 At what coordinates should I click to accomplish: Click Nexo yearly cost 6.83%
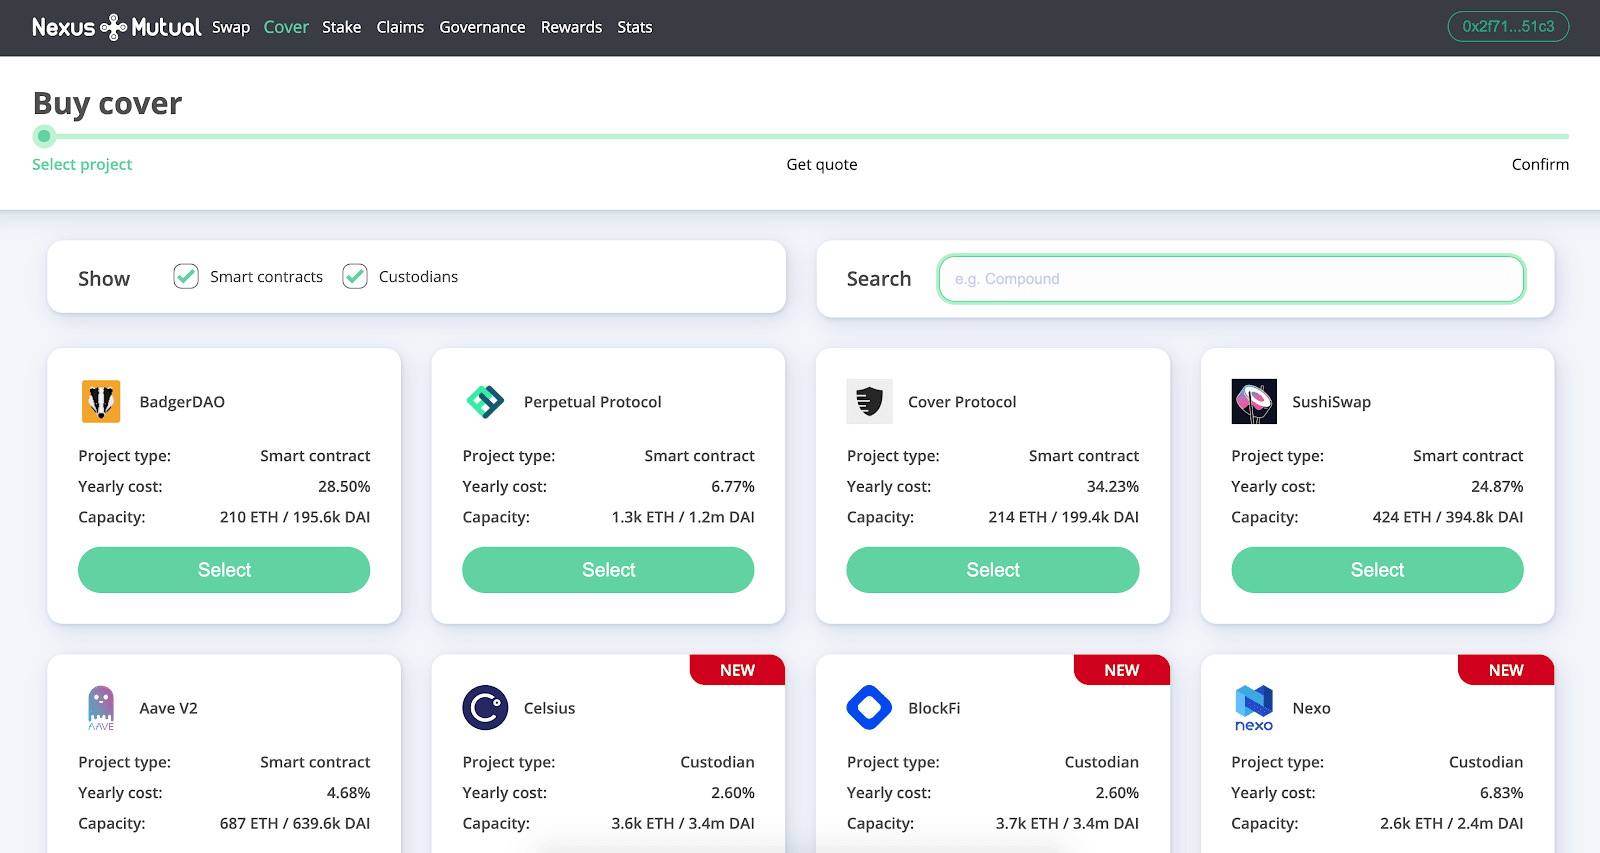coord(1502,792)
